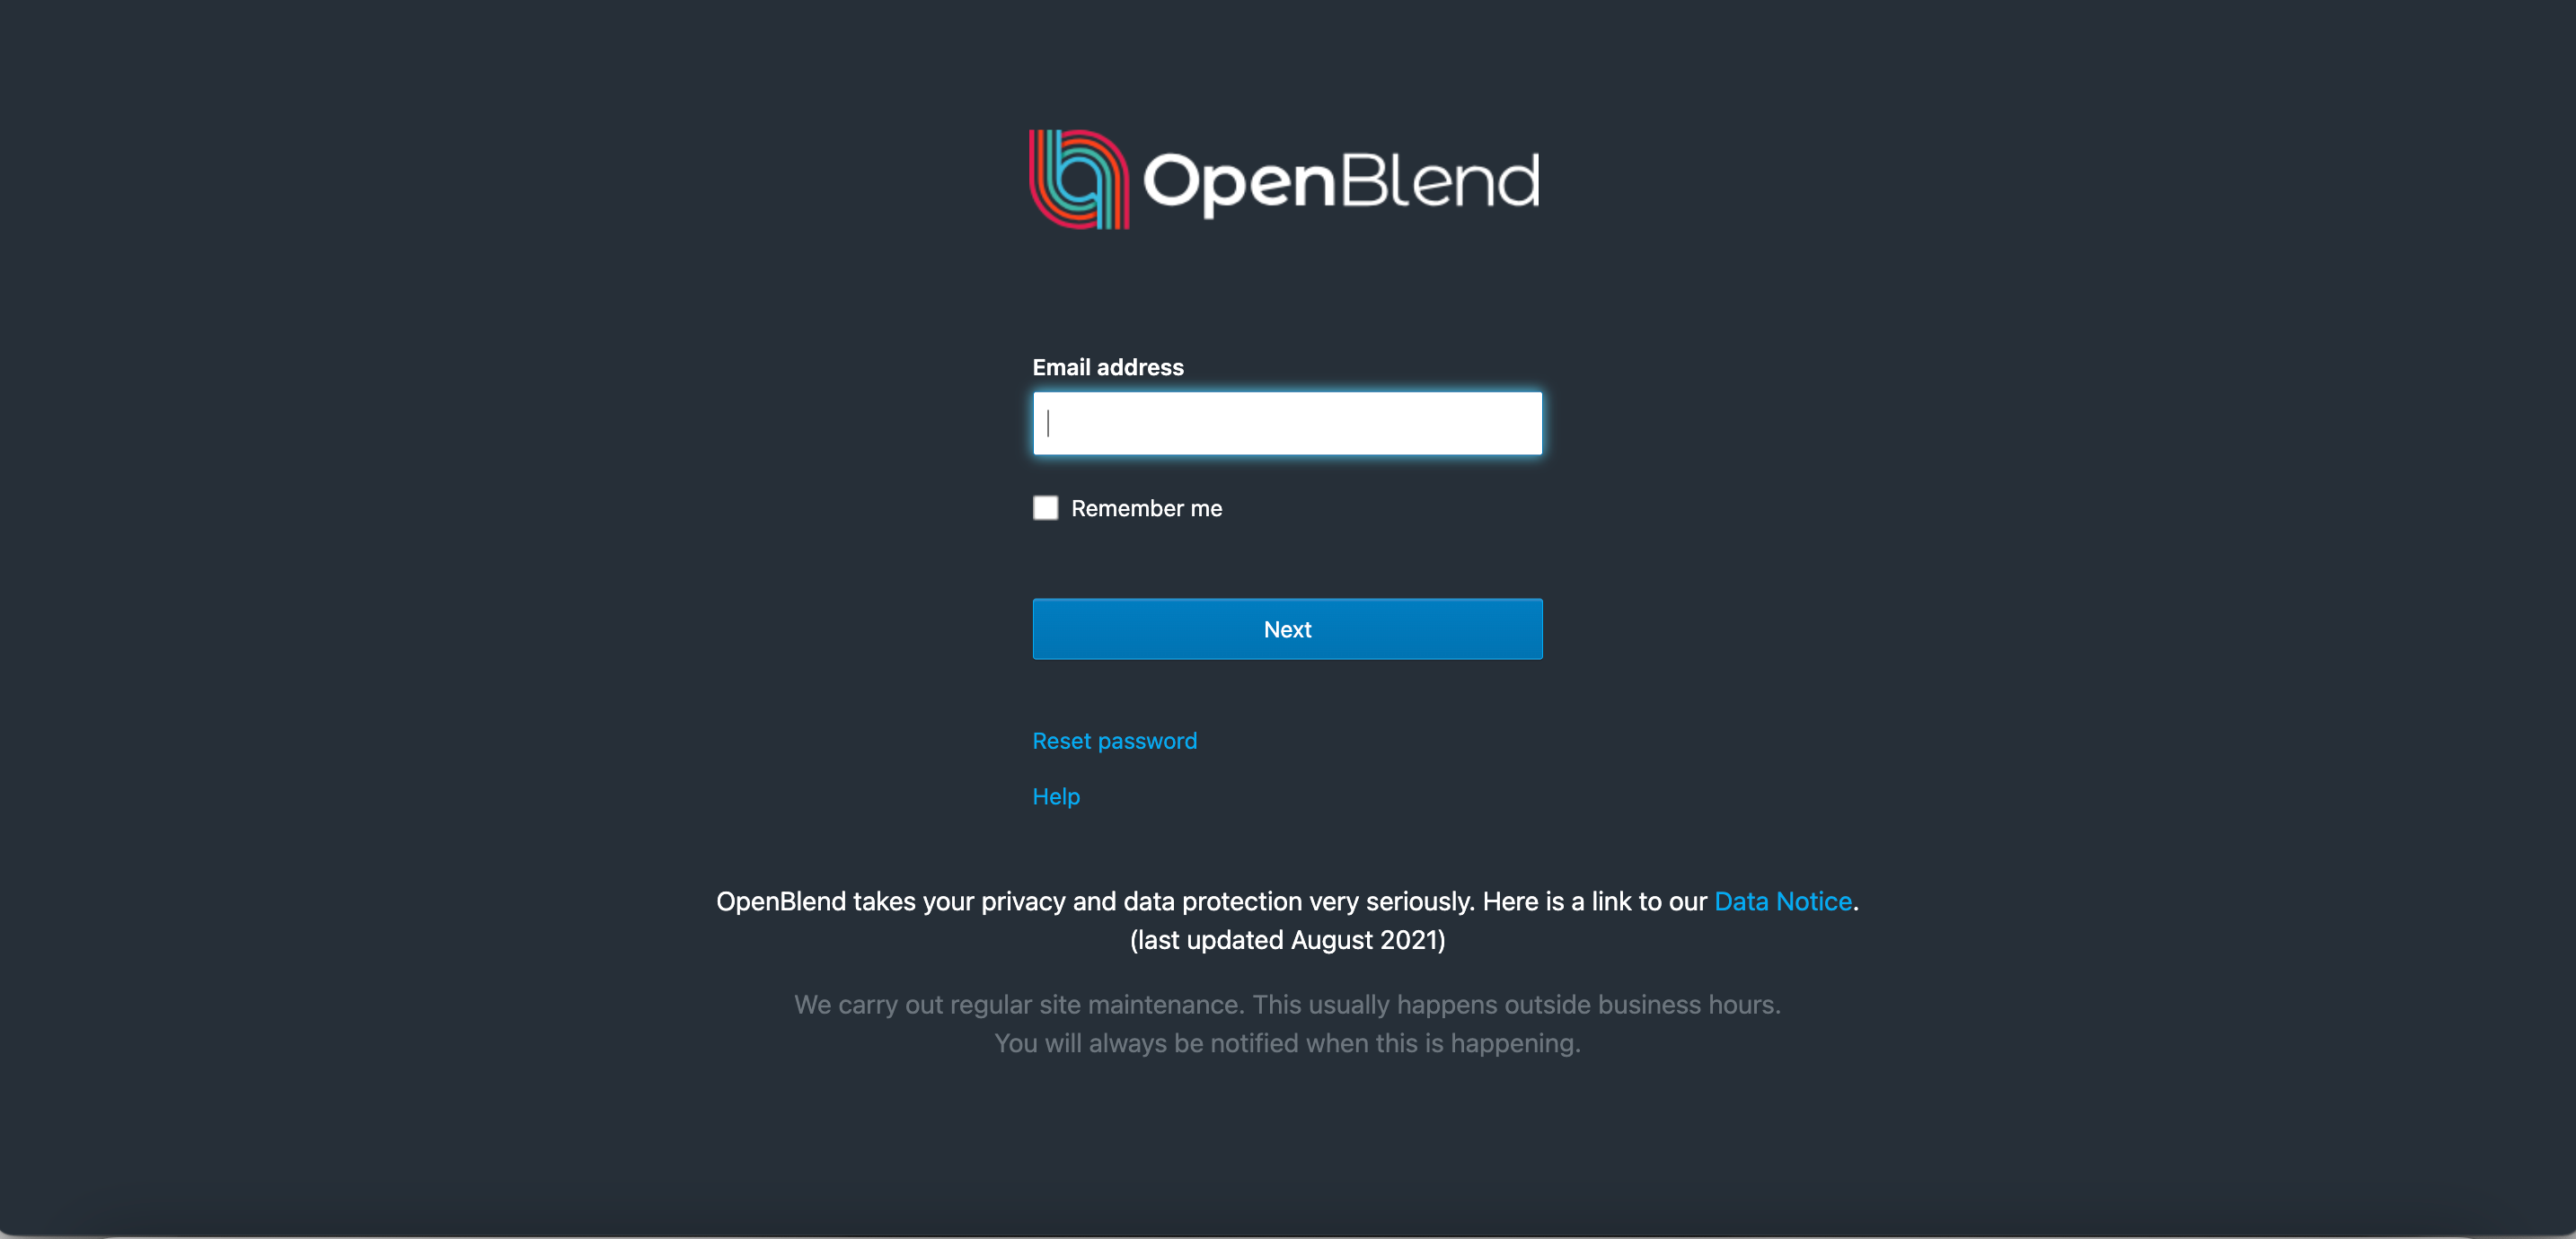Click the word 'OpenBlend' starting privacy sentence
The image size is (2576, 1239).
[x=781, y=901]
